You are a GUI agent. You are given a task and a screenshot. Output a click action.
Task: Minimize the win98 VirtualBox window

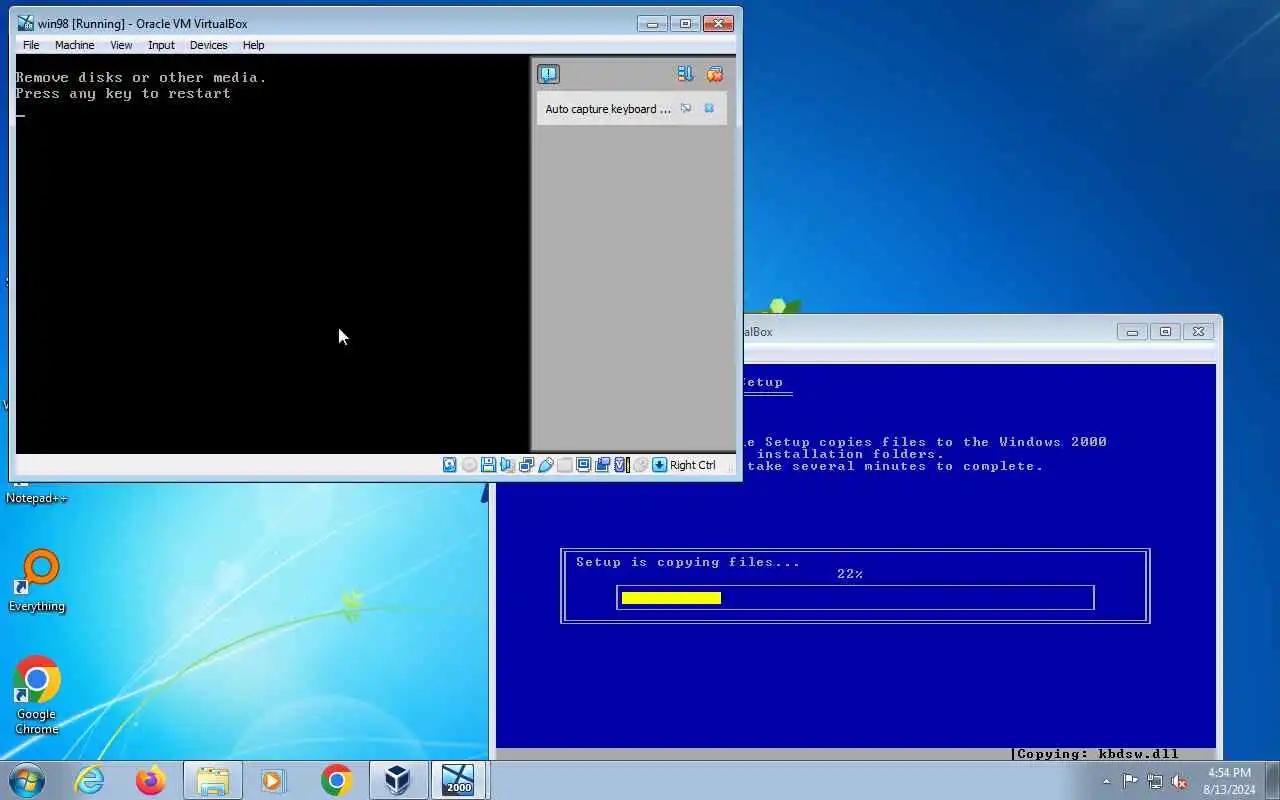pos(652,24)
